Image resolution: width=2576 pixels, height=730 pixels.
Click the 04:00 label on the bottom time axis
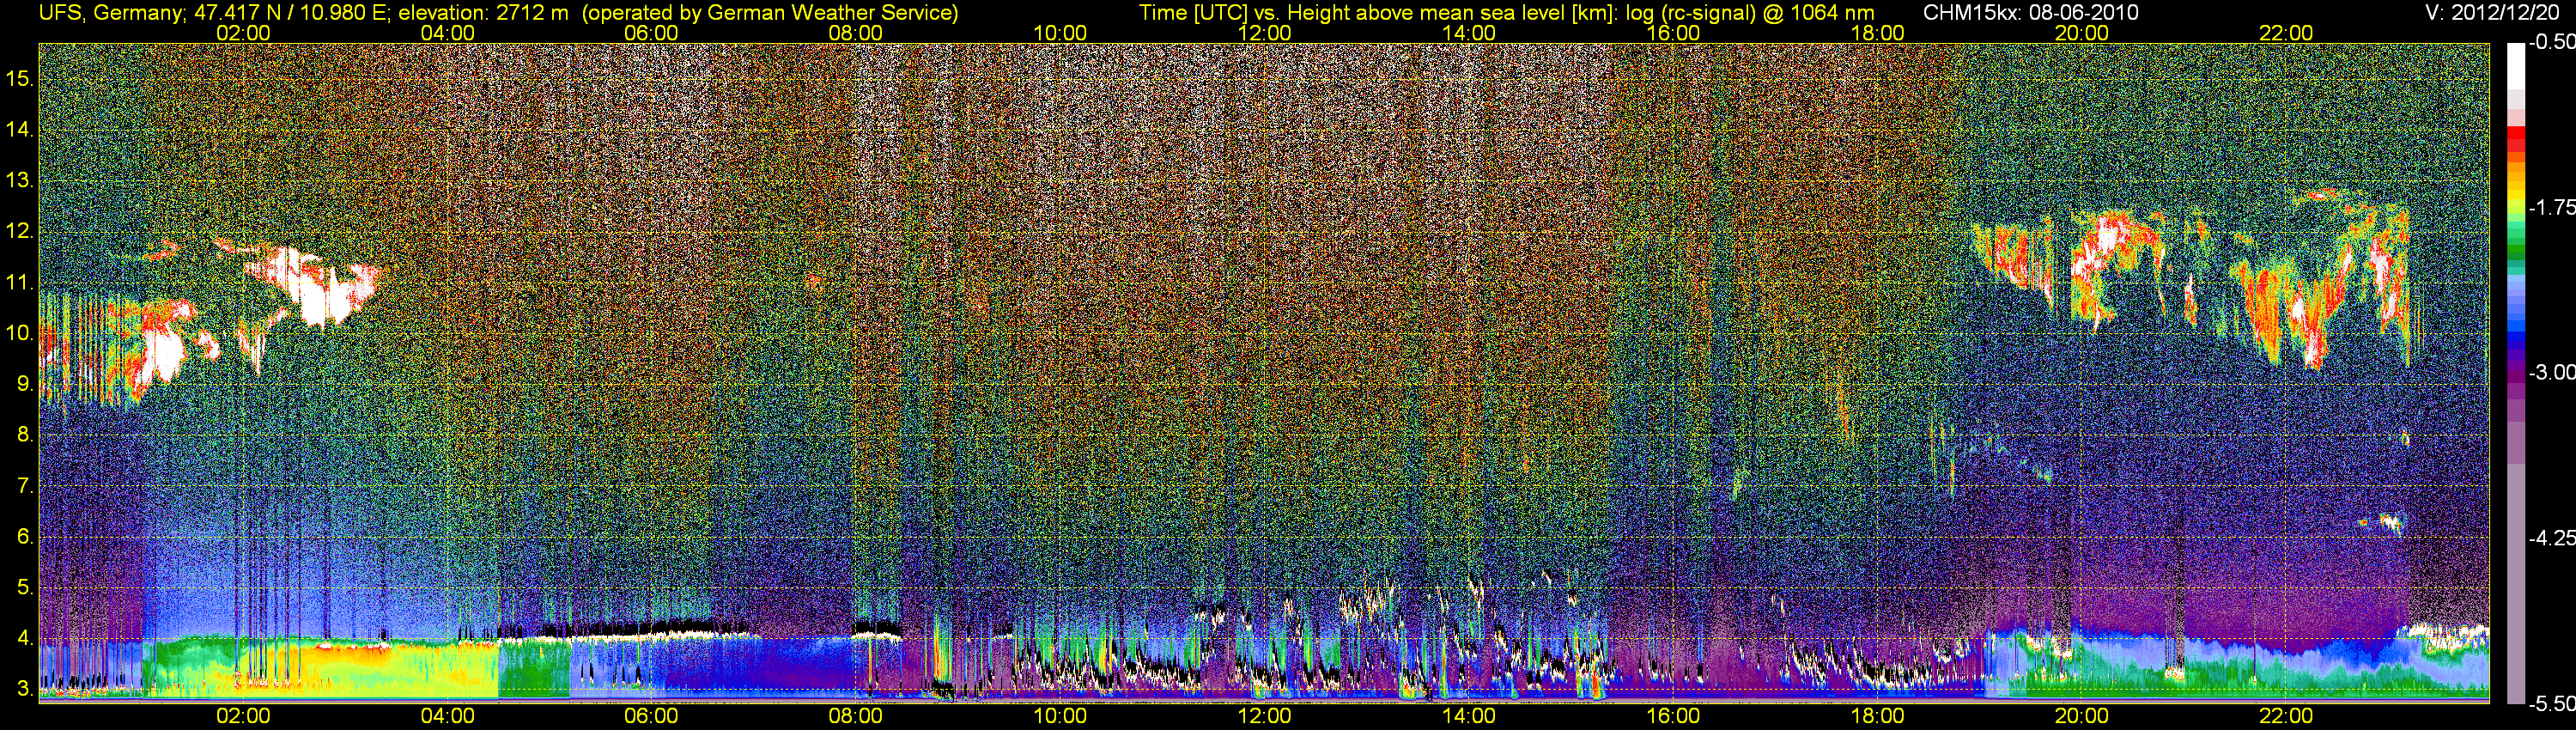click(447, 716)
